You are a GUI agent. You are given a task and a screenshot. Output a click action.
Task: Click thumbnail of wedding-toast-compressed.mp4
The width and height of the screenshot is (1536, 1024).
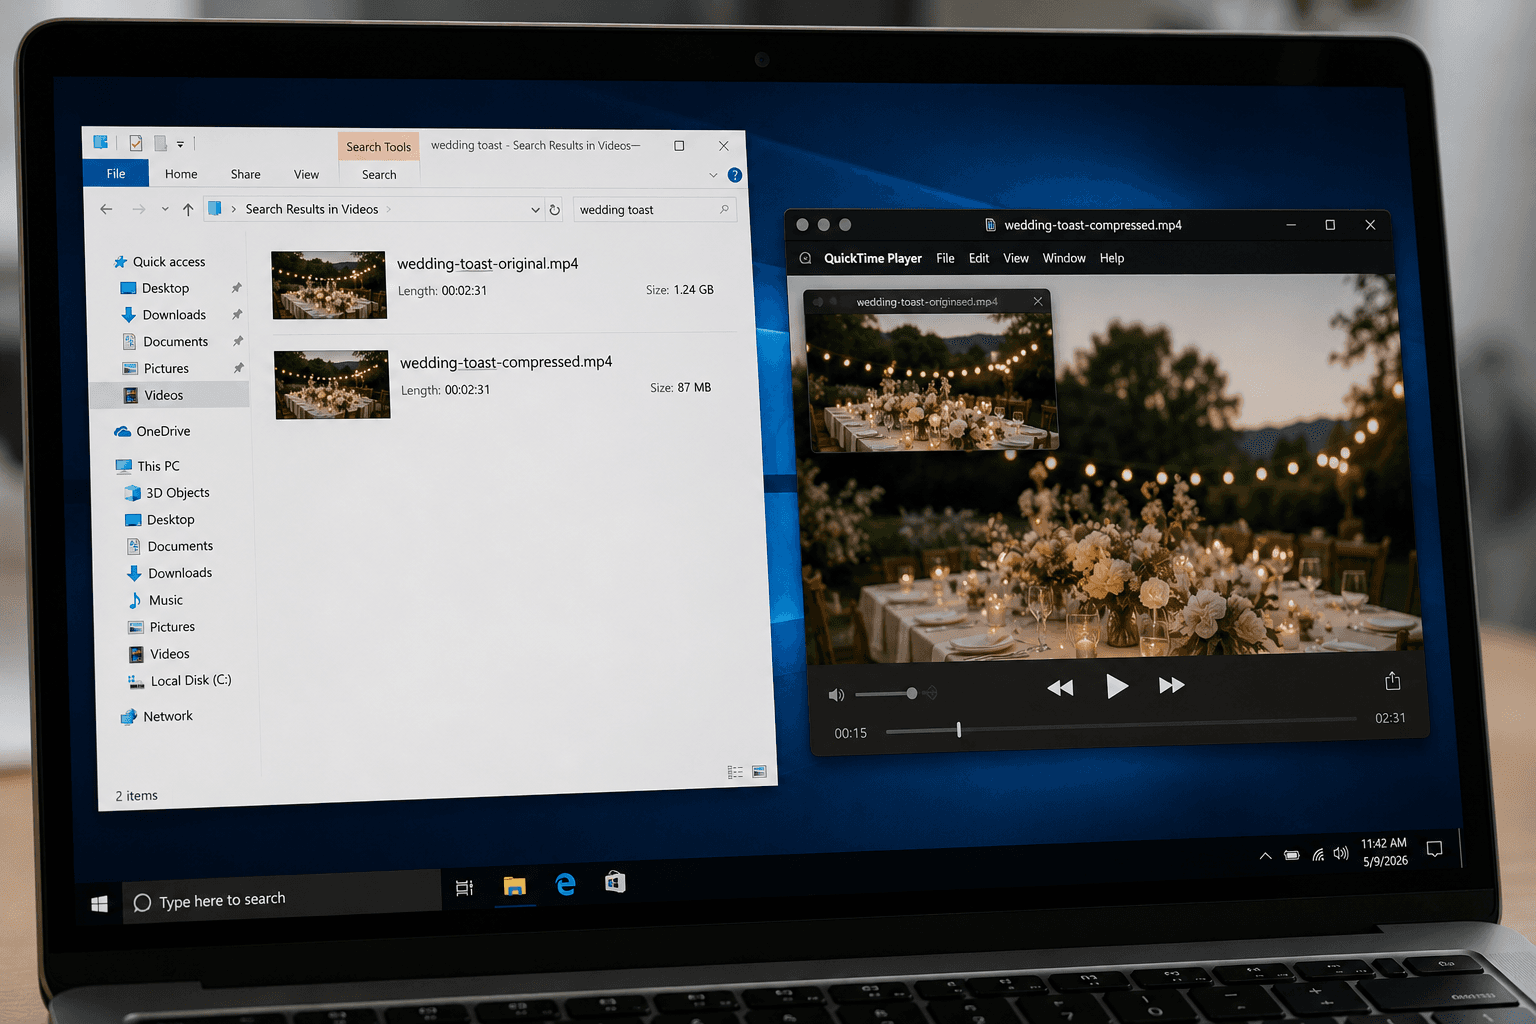coord(332,384)
